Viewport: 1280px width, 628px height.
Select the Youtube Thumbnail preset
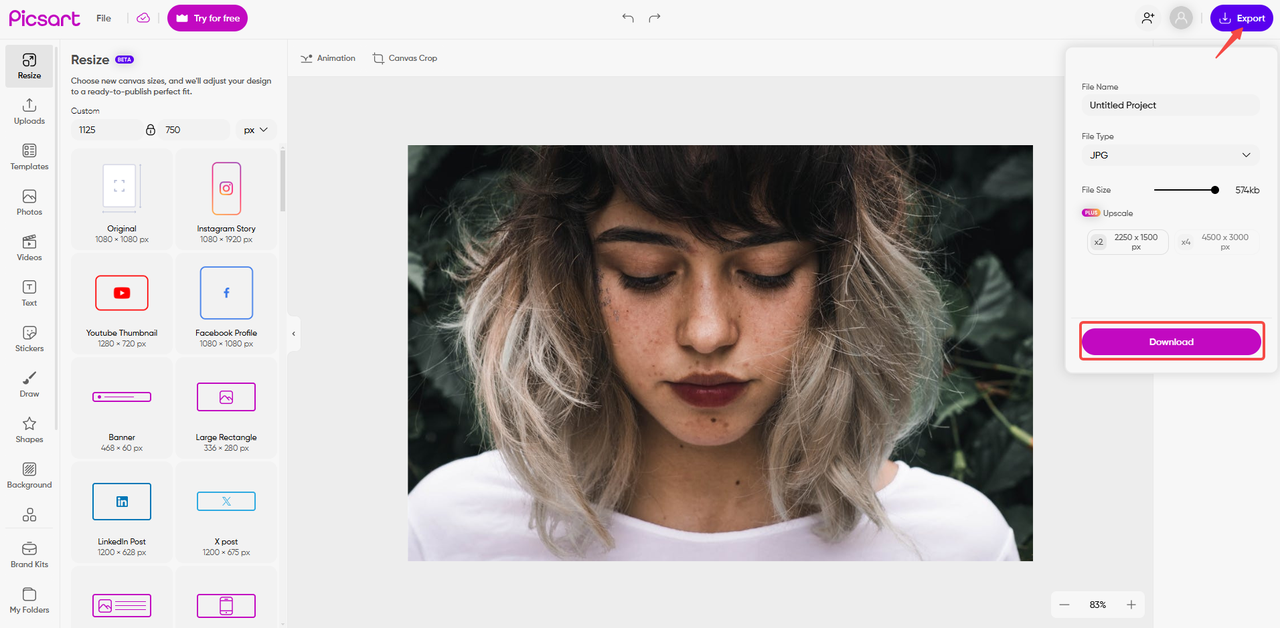point(122,303)
